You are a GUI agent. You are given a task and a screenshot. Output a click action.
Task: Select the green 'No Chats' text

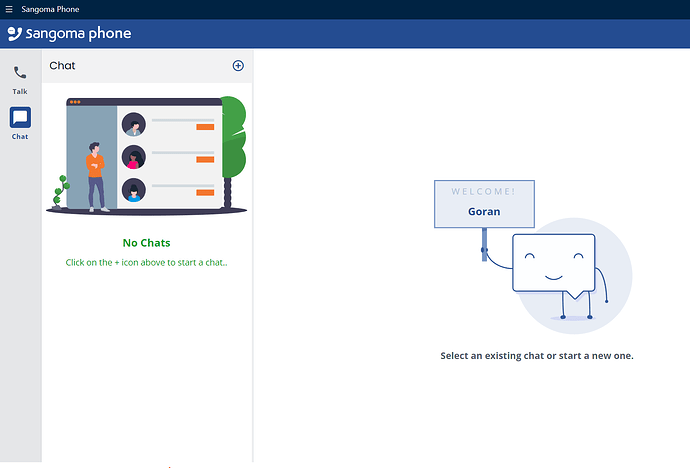click(x=146, y=243)
